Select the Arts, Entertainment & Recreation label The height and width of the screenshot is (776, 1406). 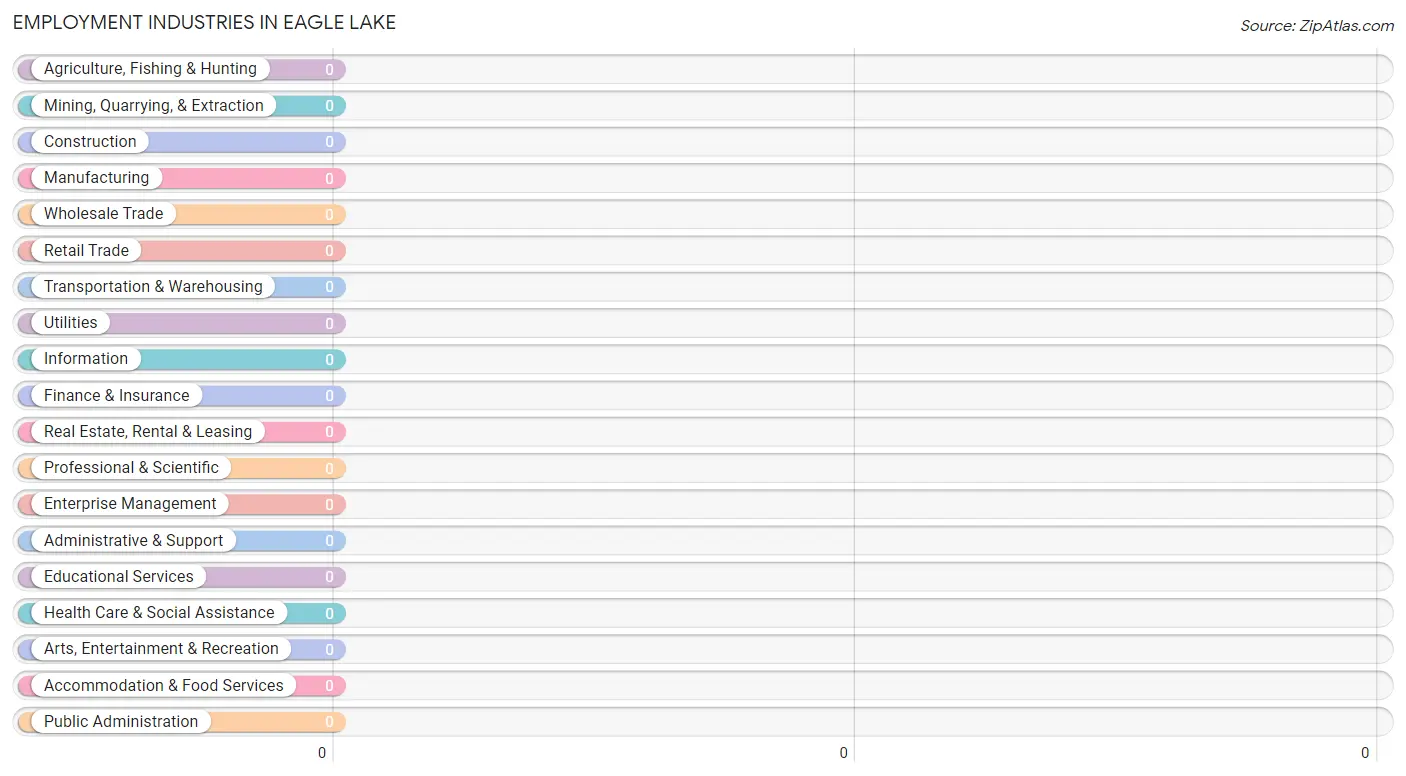[x=161, y=648]
